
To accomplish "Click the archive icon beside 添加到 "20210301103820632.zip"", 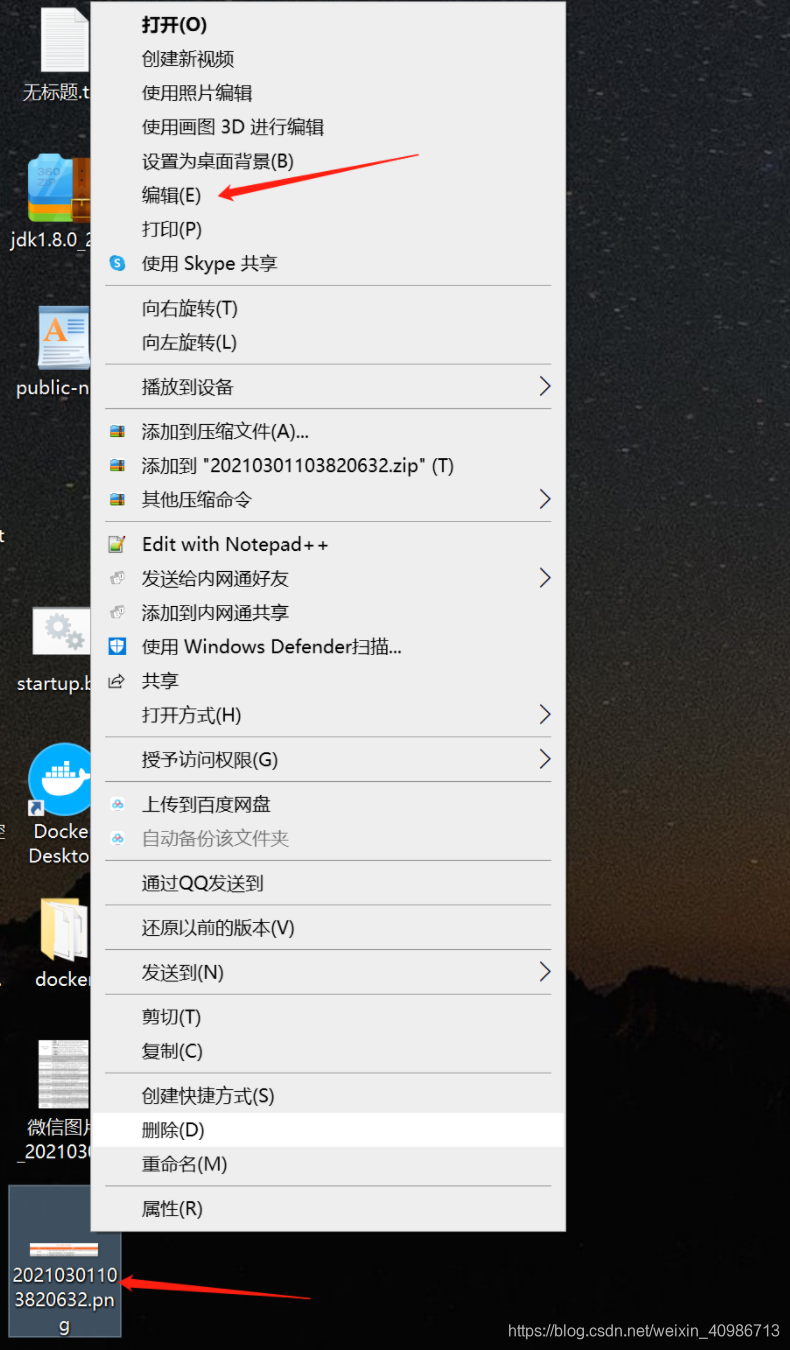I will pos(117,466).
